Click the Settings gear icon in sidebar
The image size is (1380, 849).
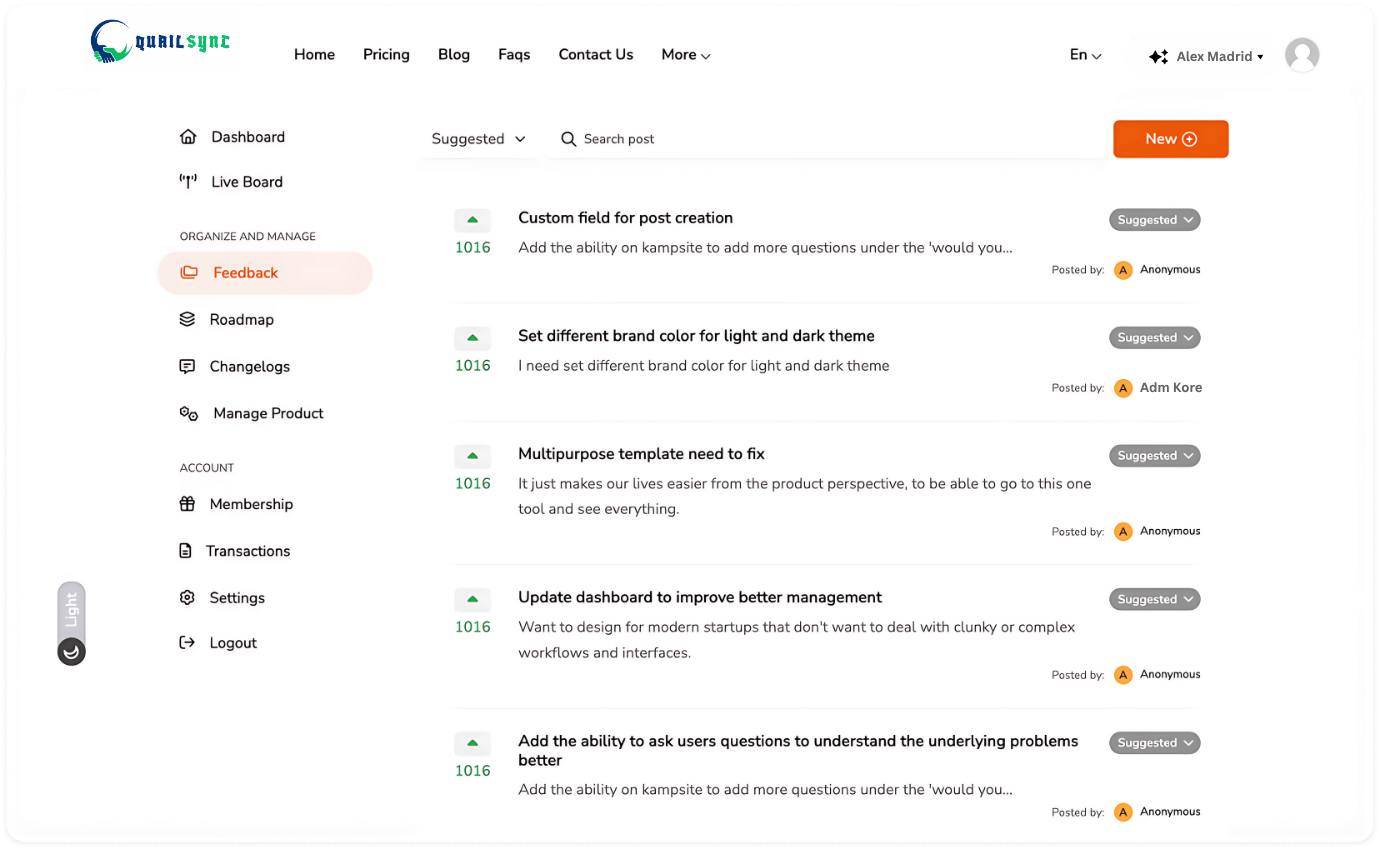click(x=187, y=598)
